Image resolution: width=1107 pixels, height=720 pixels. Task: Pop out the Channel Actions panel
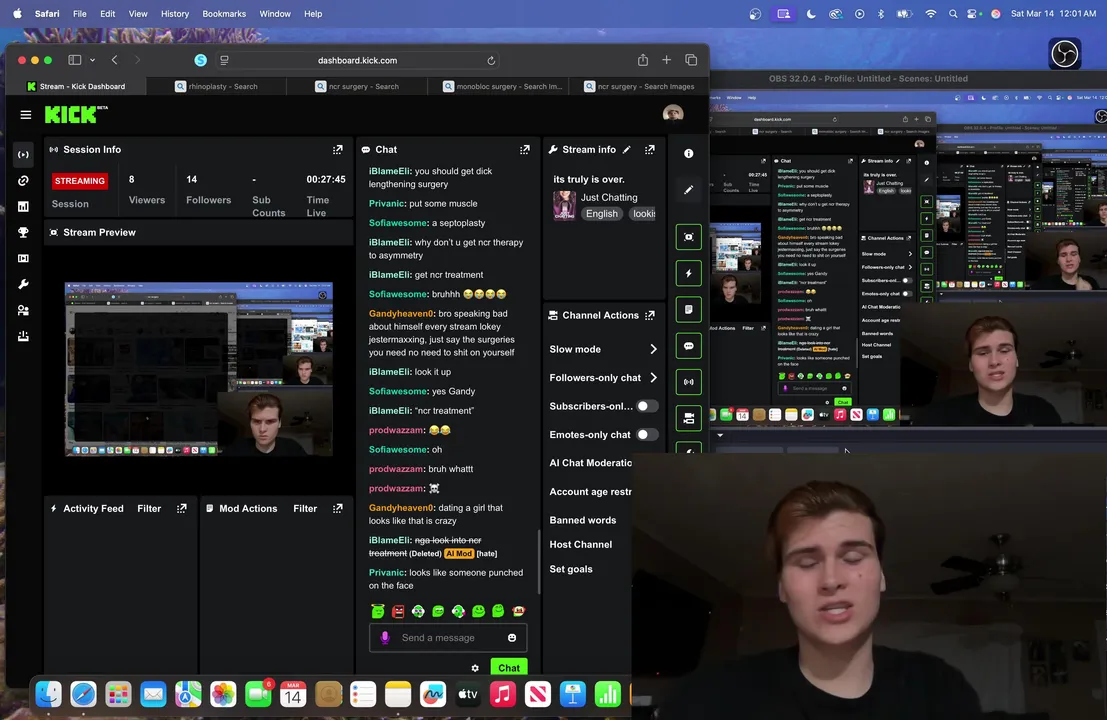650,316
